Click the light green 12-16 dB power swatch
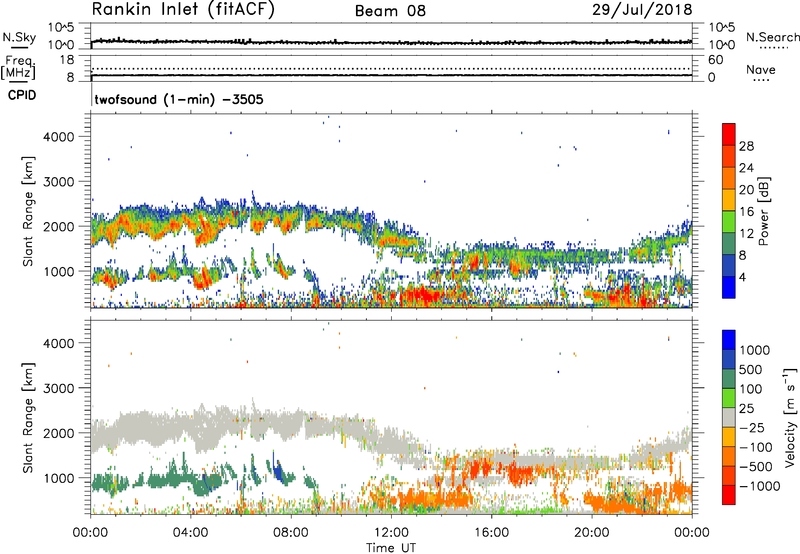Viewport: 800px width, 554px height. tap(729, 222)
